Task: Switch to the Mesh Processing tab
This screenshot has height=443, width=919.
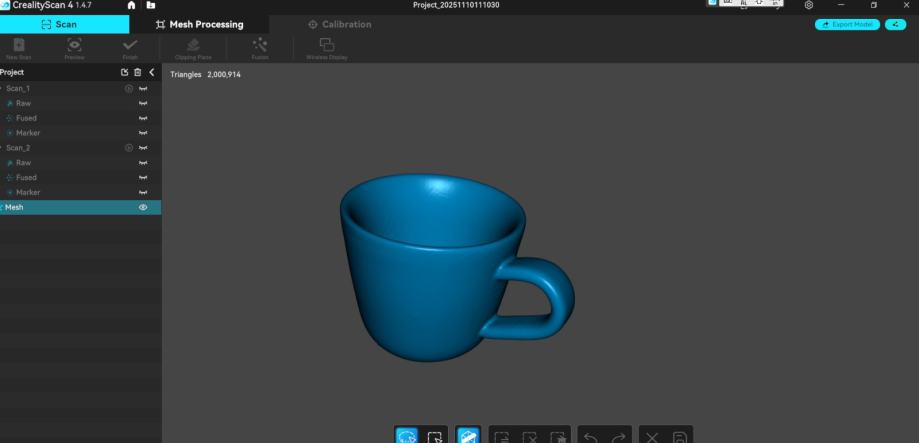Action: coord(200,24)
